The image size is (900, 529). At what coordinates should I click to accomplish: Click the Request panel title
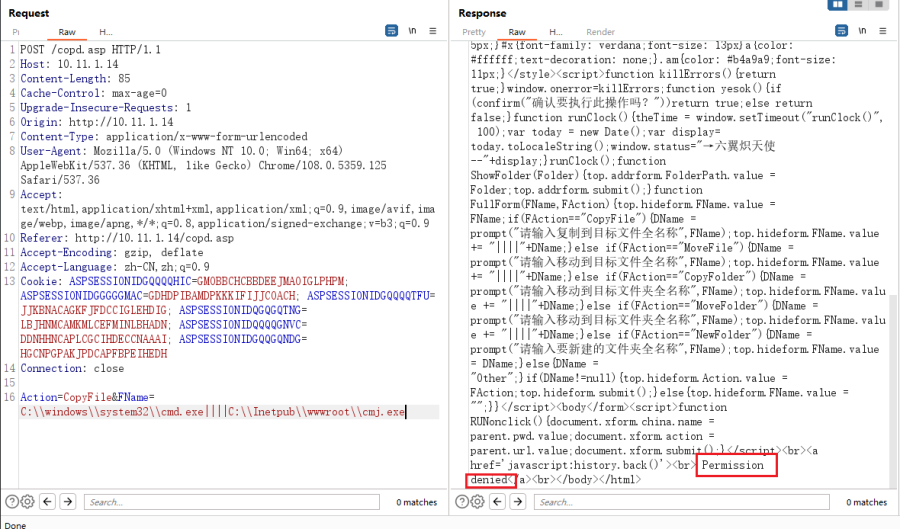point(29,13)
